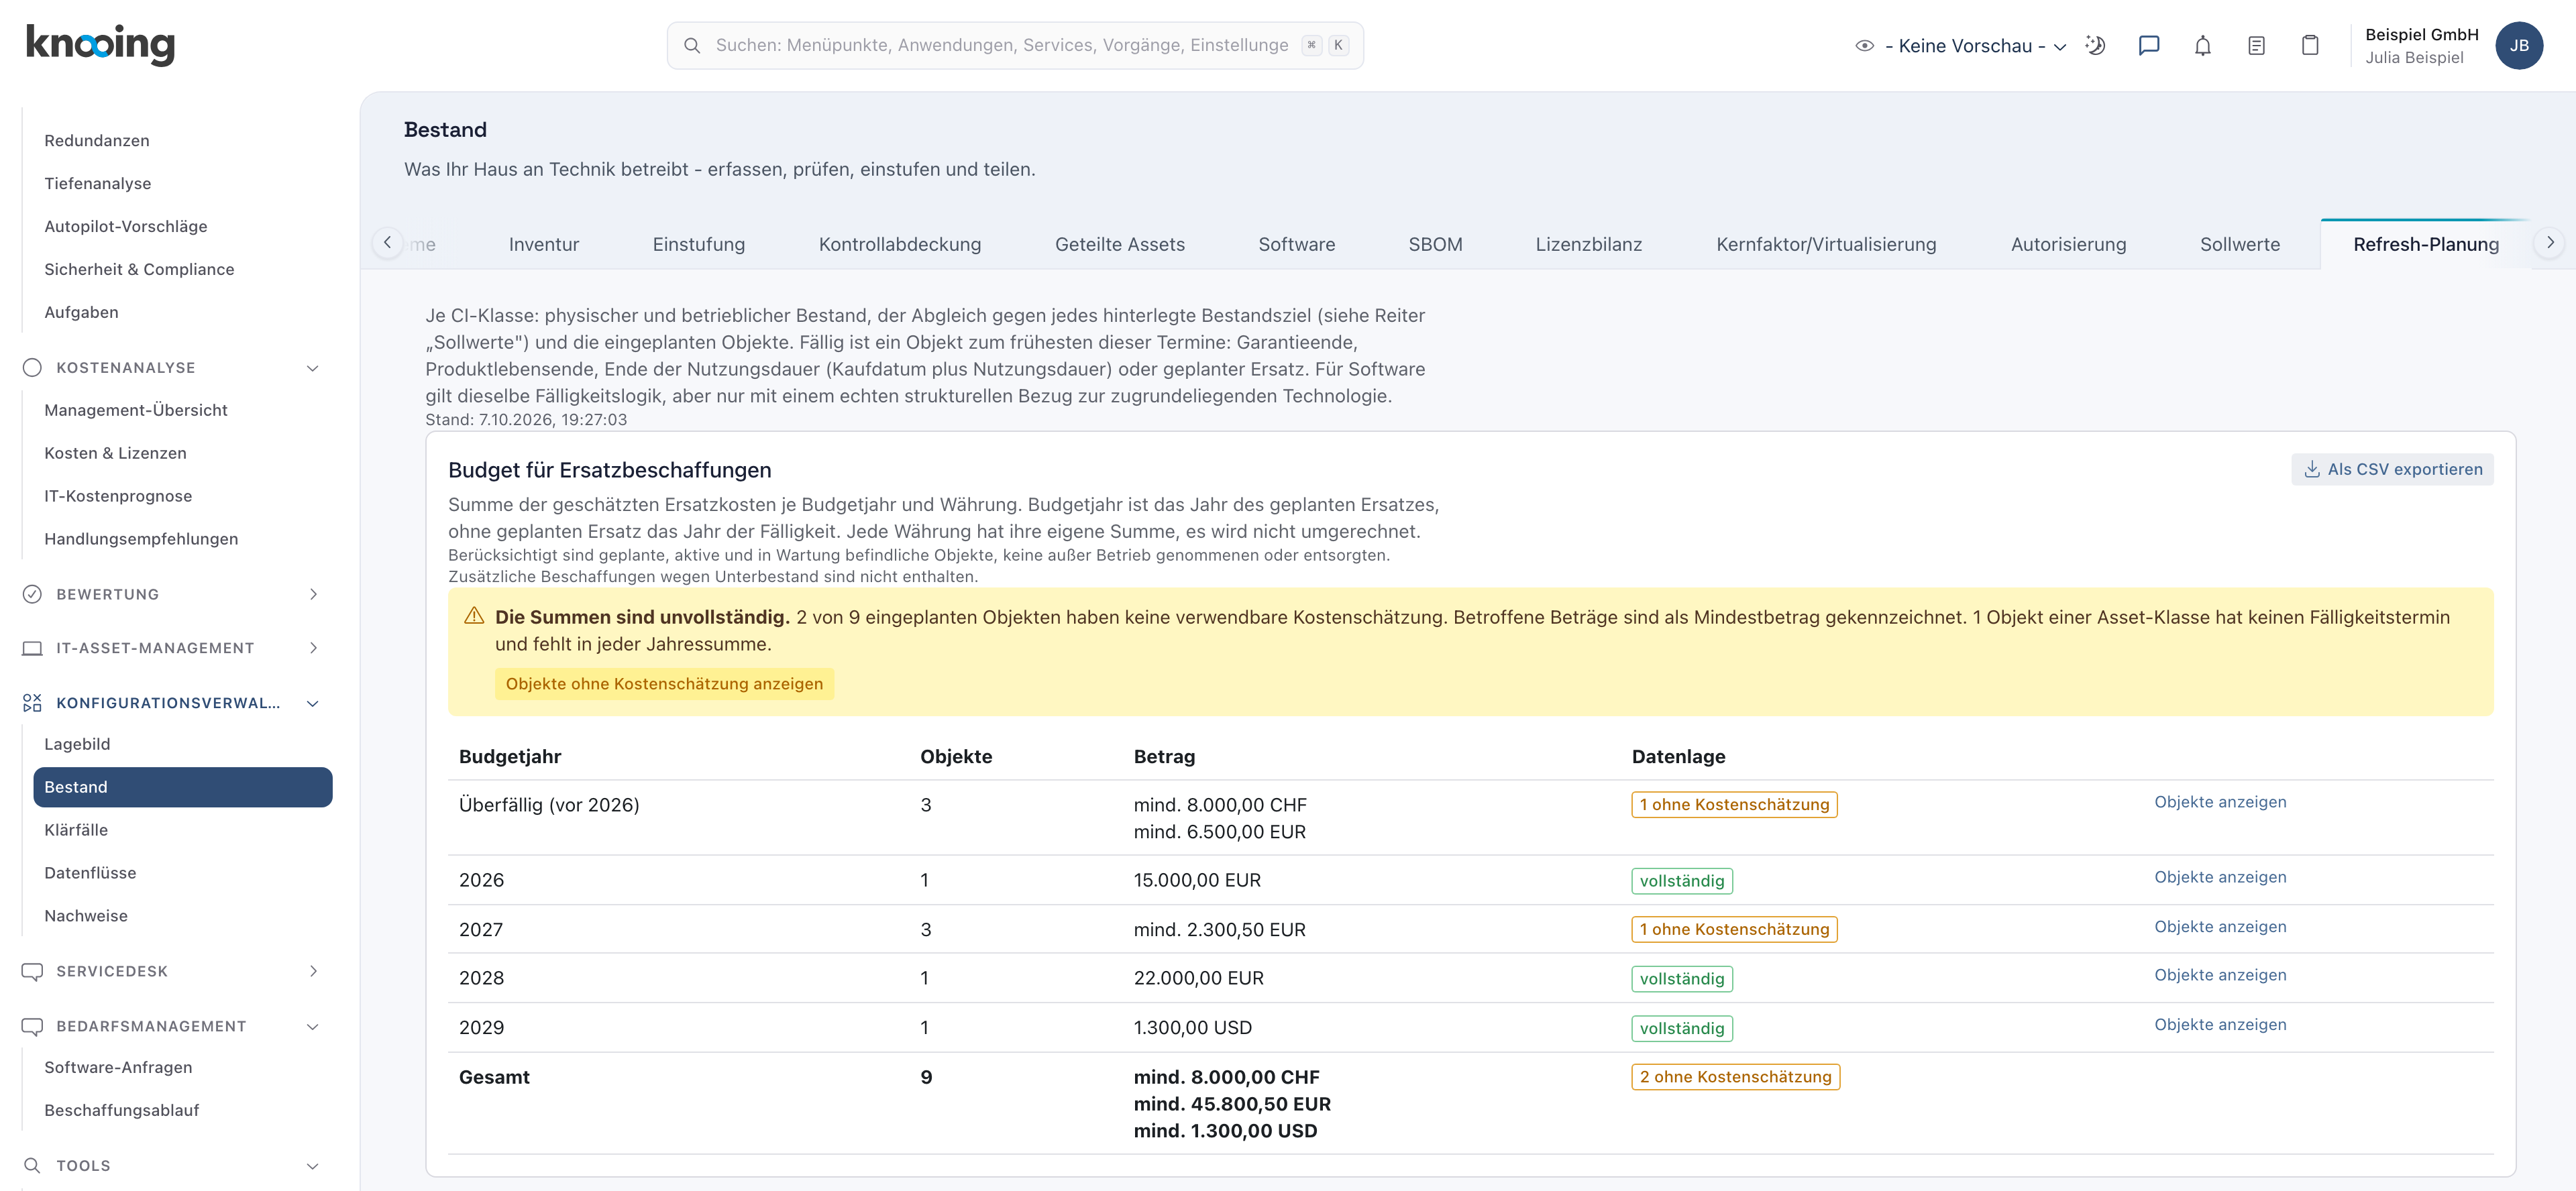Viewport: 2576px width, 1191px height.
Task: Open the chat messages icon
Action: pyautogui.click(x=2148, y=46)
